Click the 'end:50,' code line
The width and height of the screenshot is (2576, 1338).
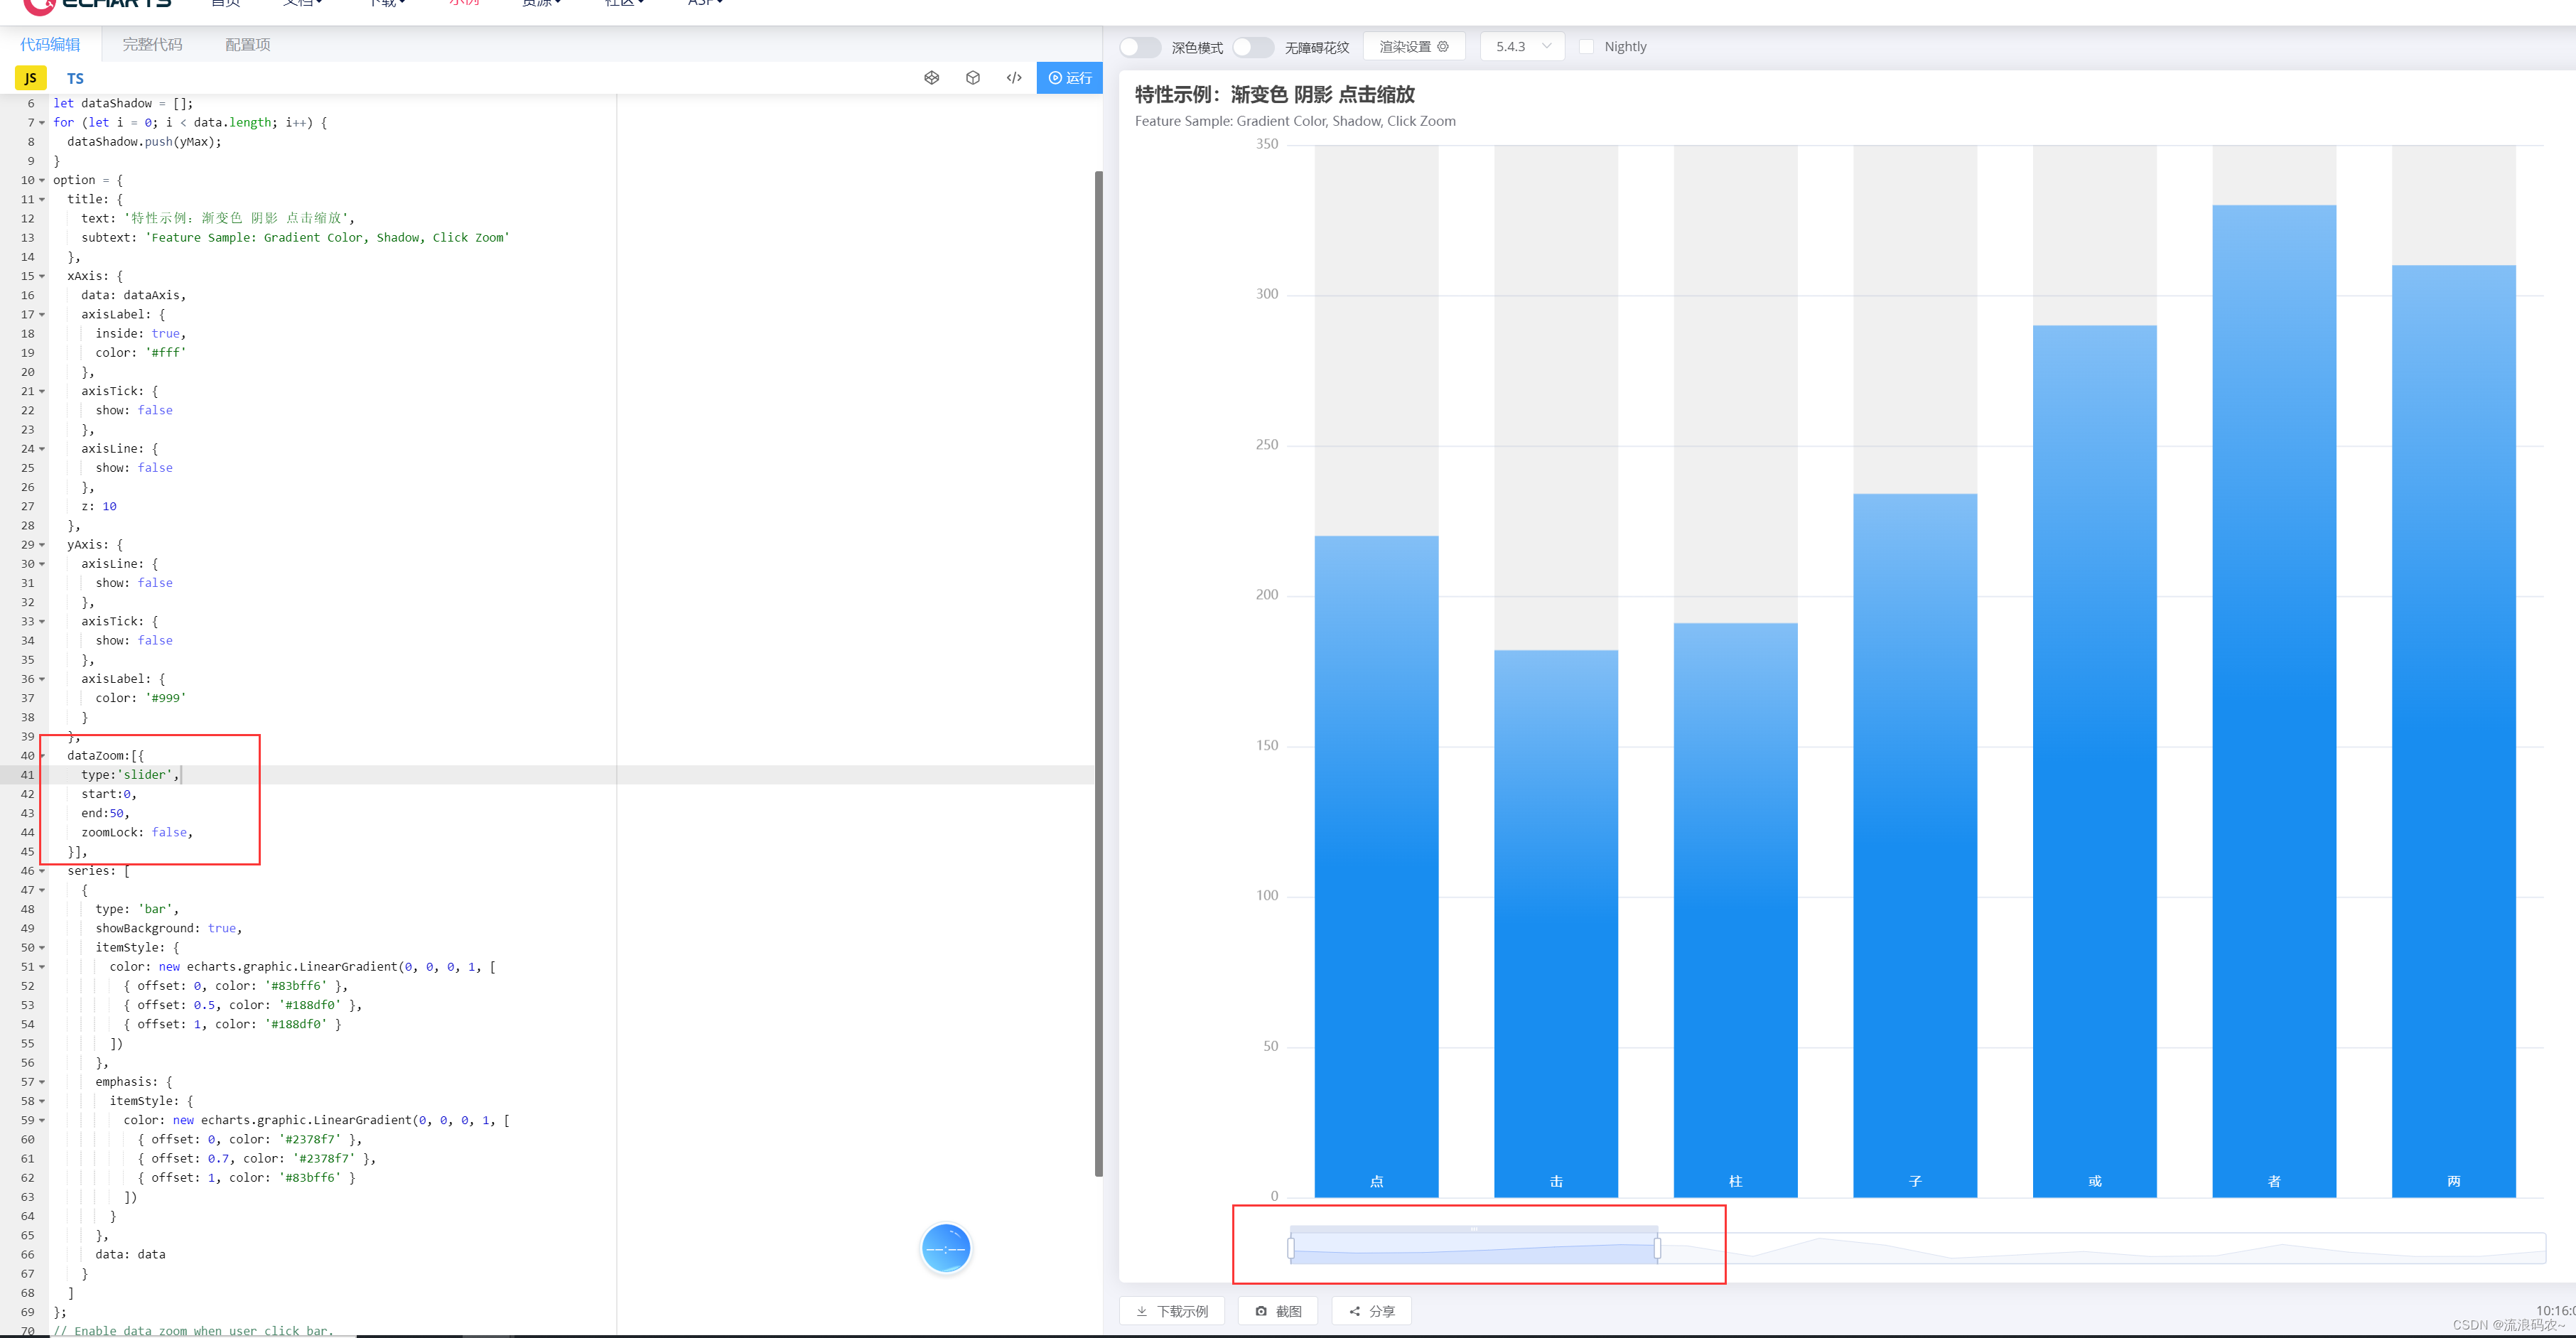click(105, 813)
